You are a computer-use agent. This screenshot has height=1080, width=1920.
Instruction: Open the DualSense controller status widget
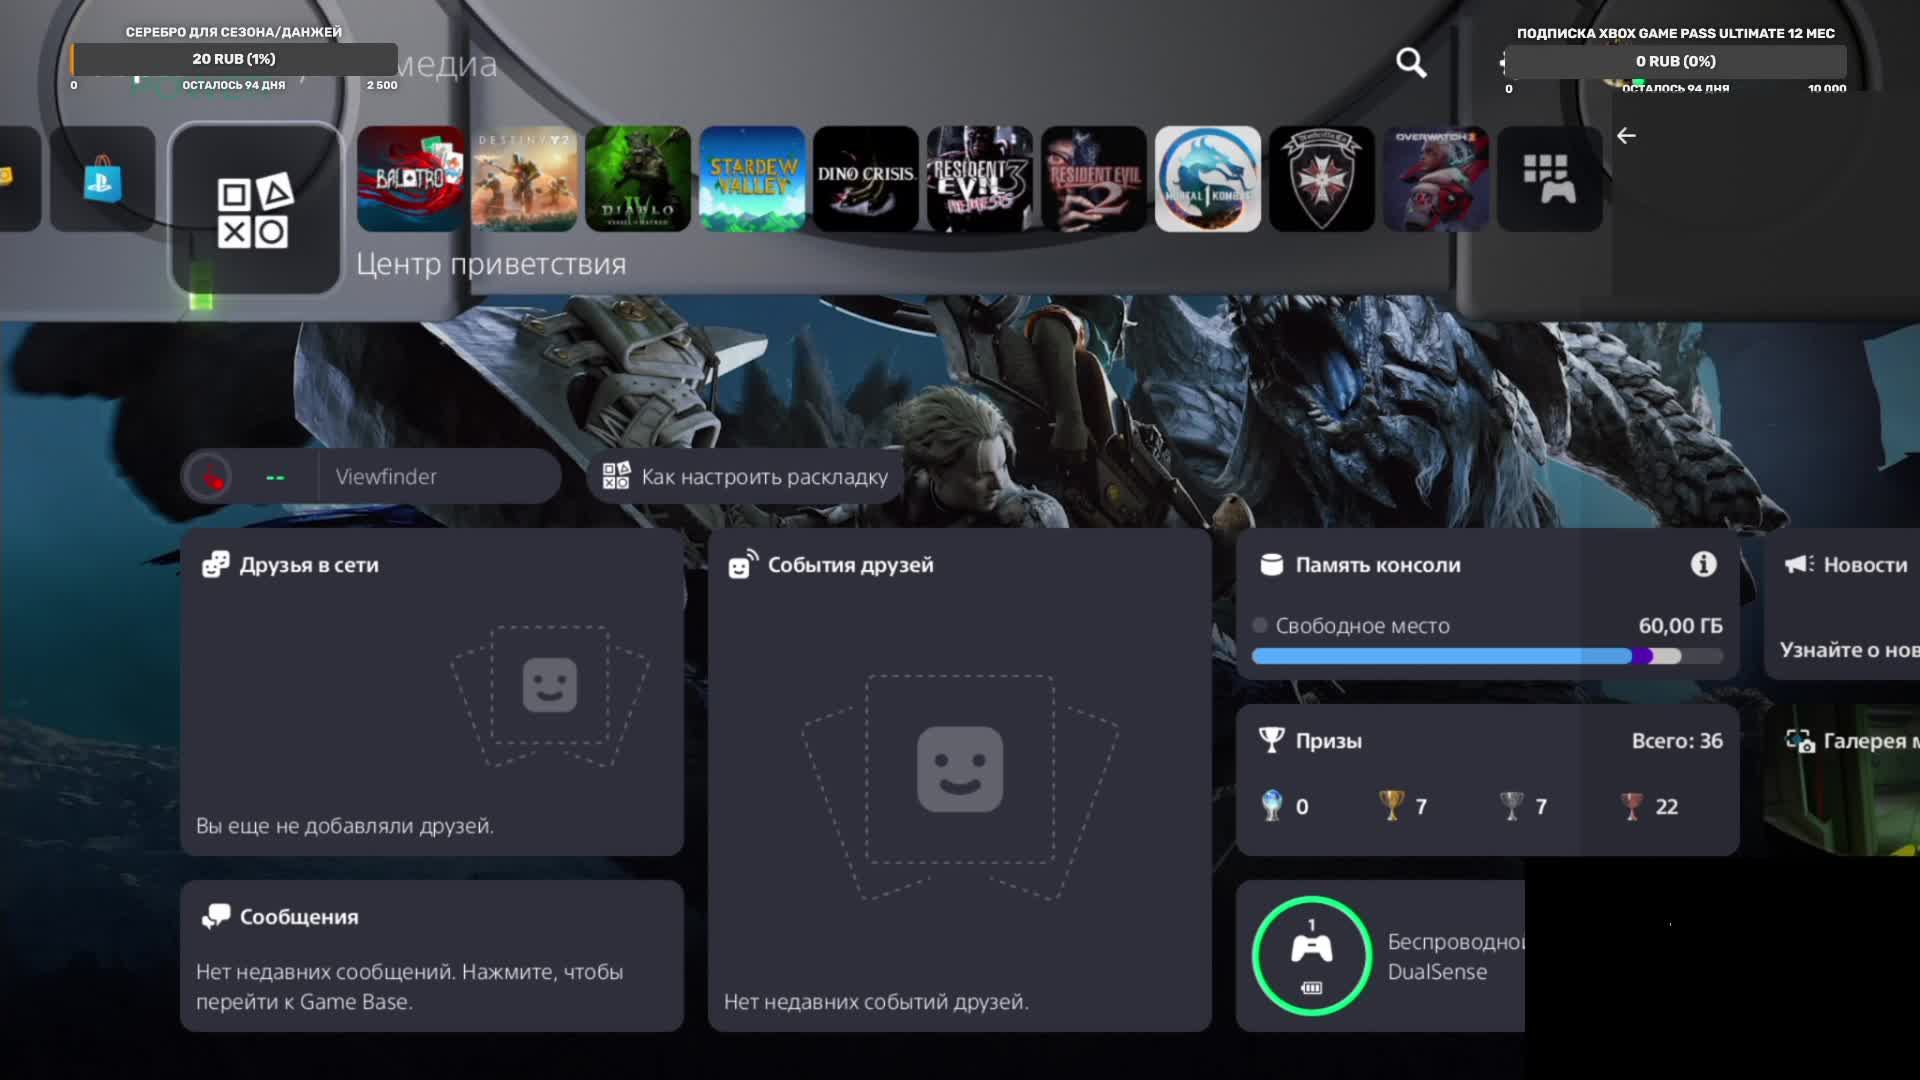[1380, 956]
